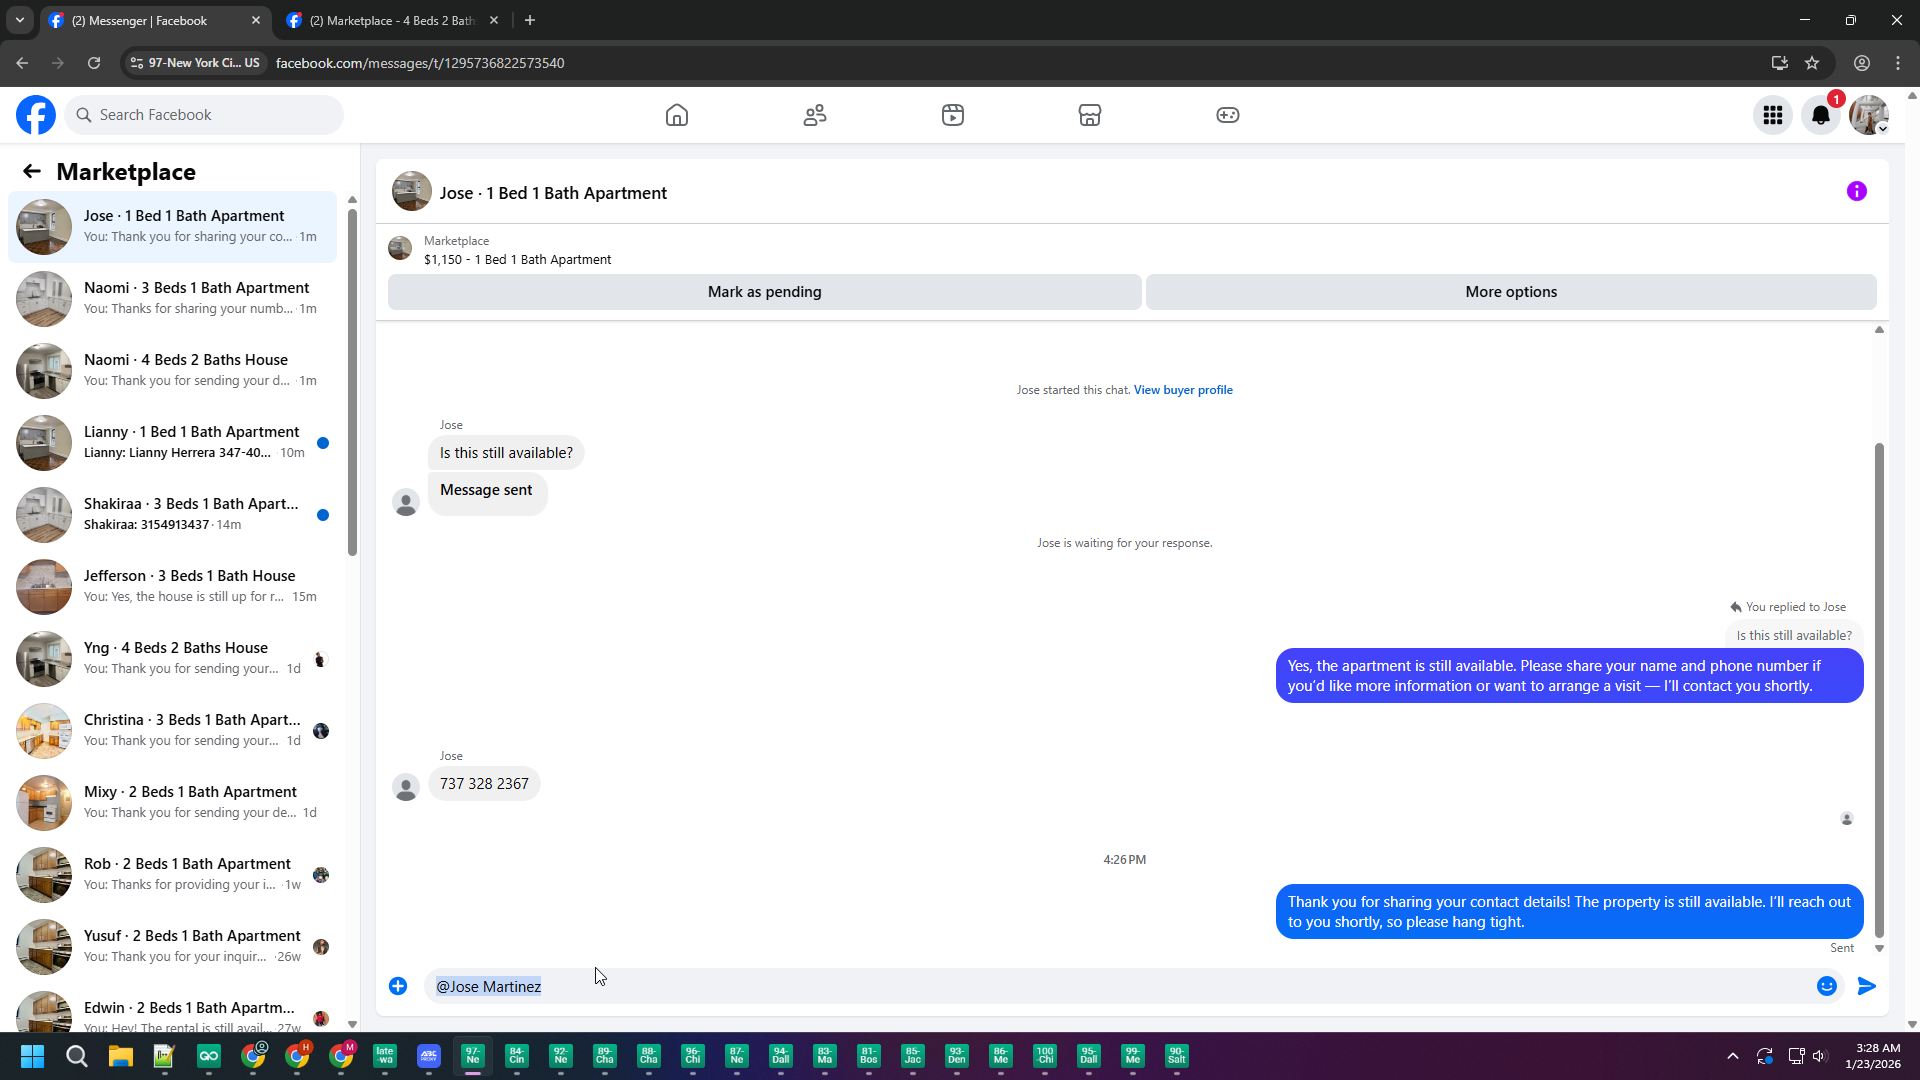This screenshot has height=1080, width=1920.
Task: Open the Friends icon in top navigation
Action: [x=815, y=115]
